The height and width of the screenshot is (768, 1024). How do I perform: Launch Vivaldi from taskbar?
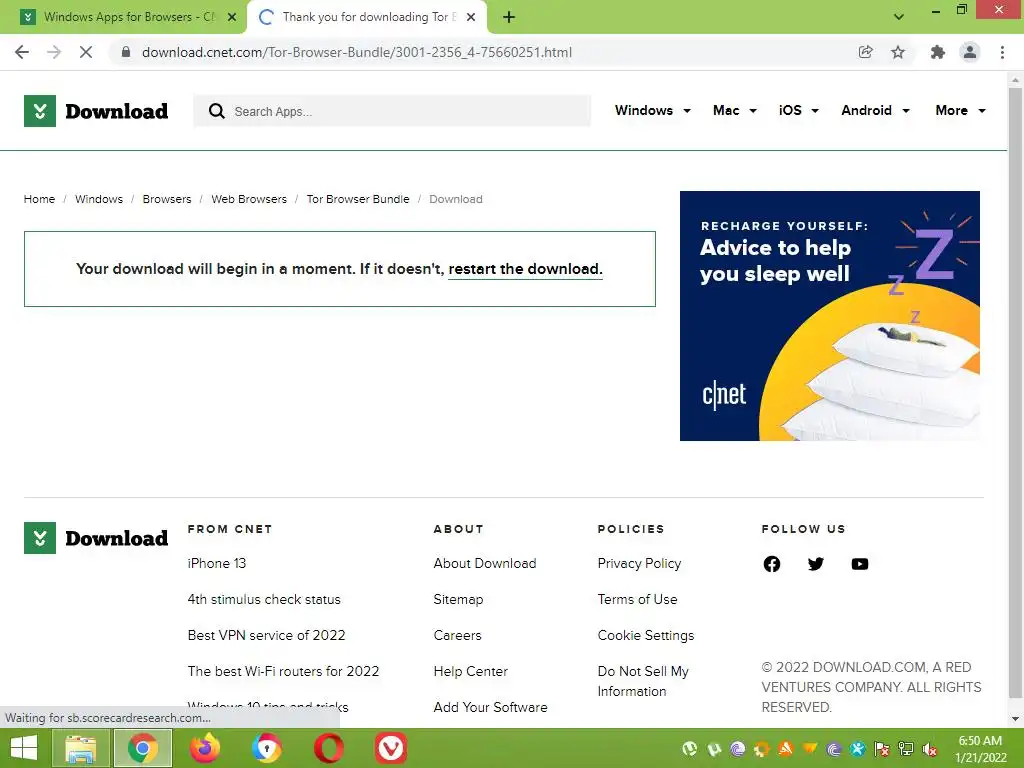[x=391, y=748]
